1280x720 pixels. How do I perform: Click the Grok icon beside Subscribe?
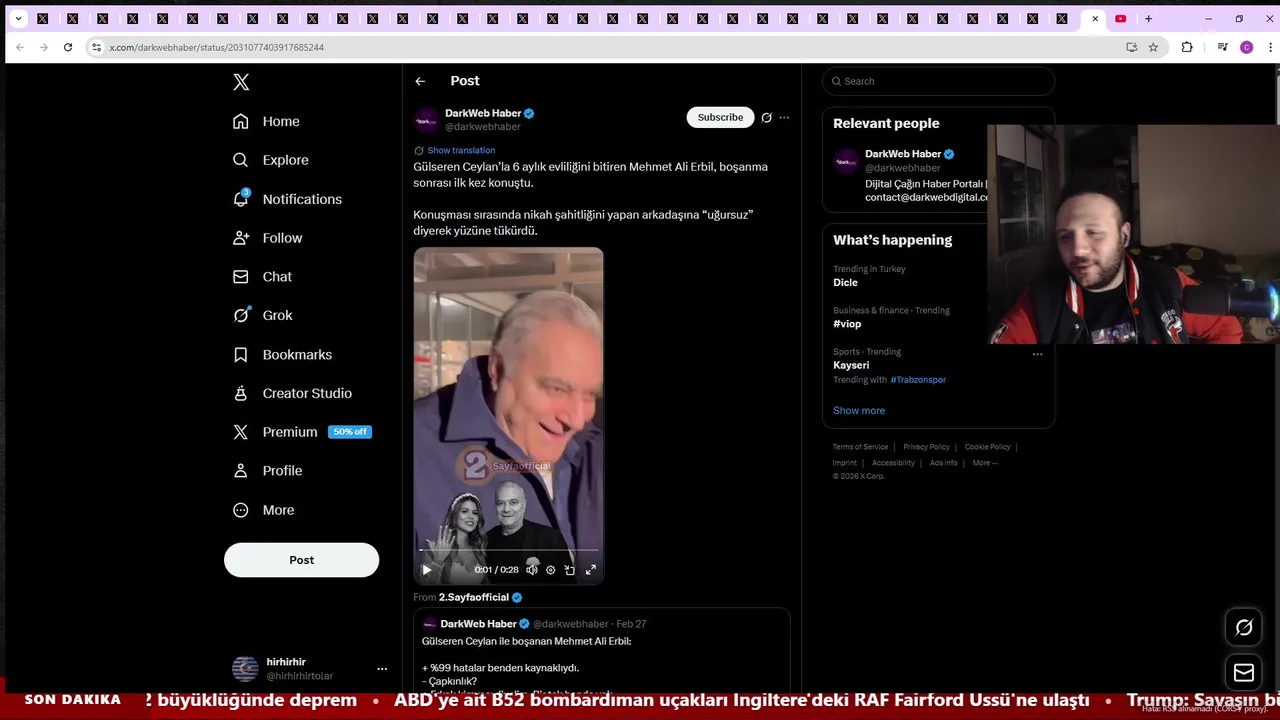(x=766, y=117)
